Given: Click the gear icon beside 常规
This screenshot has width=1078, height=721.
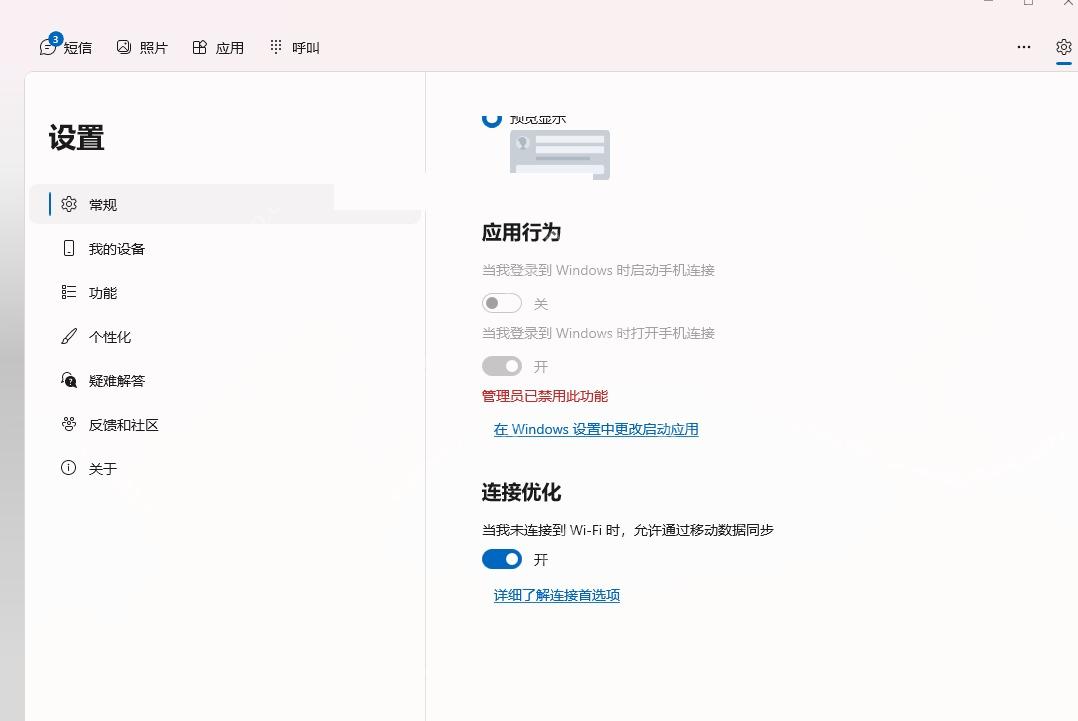Looking at the screenshot, I should coord(69,204).
